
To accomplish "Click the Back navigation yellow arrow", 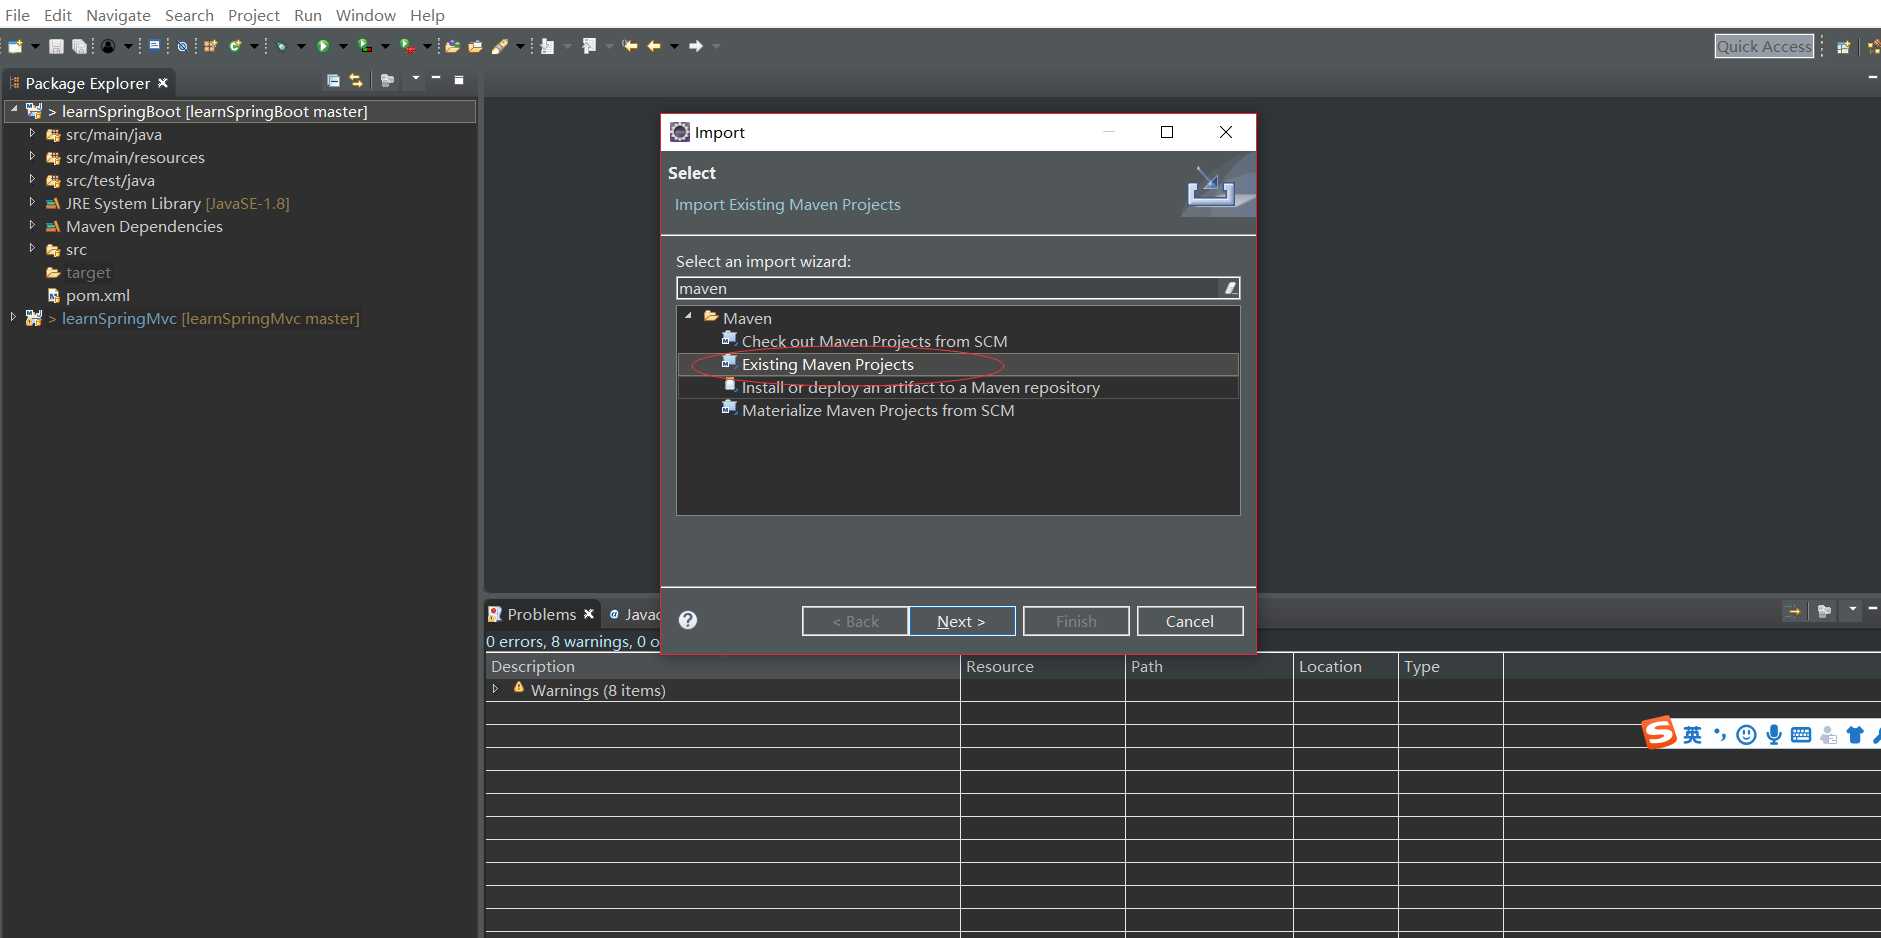I will tap(654, 46).
